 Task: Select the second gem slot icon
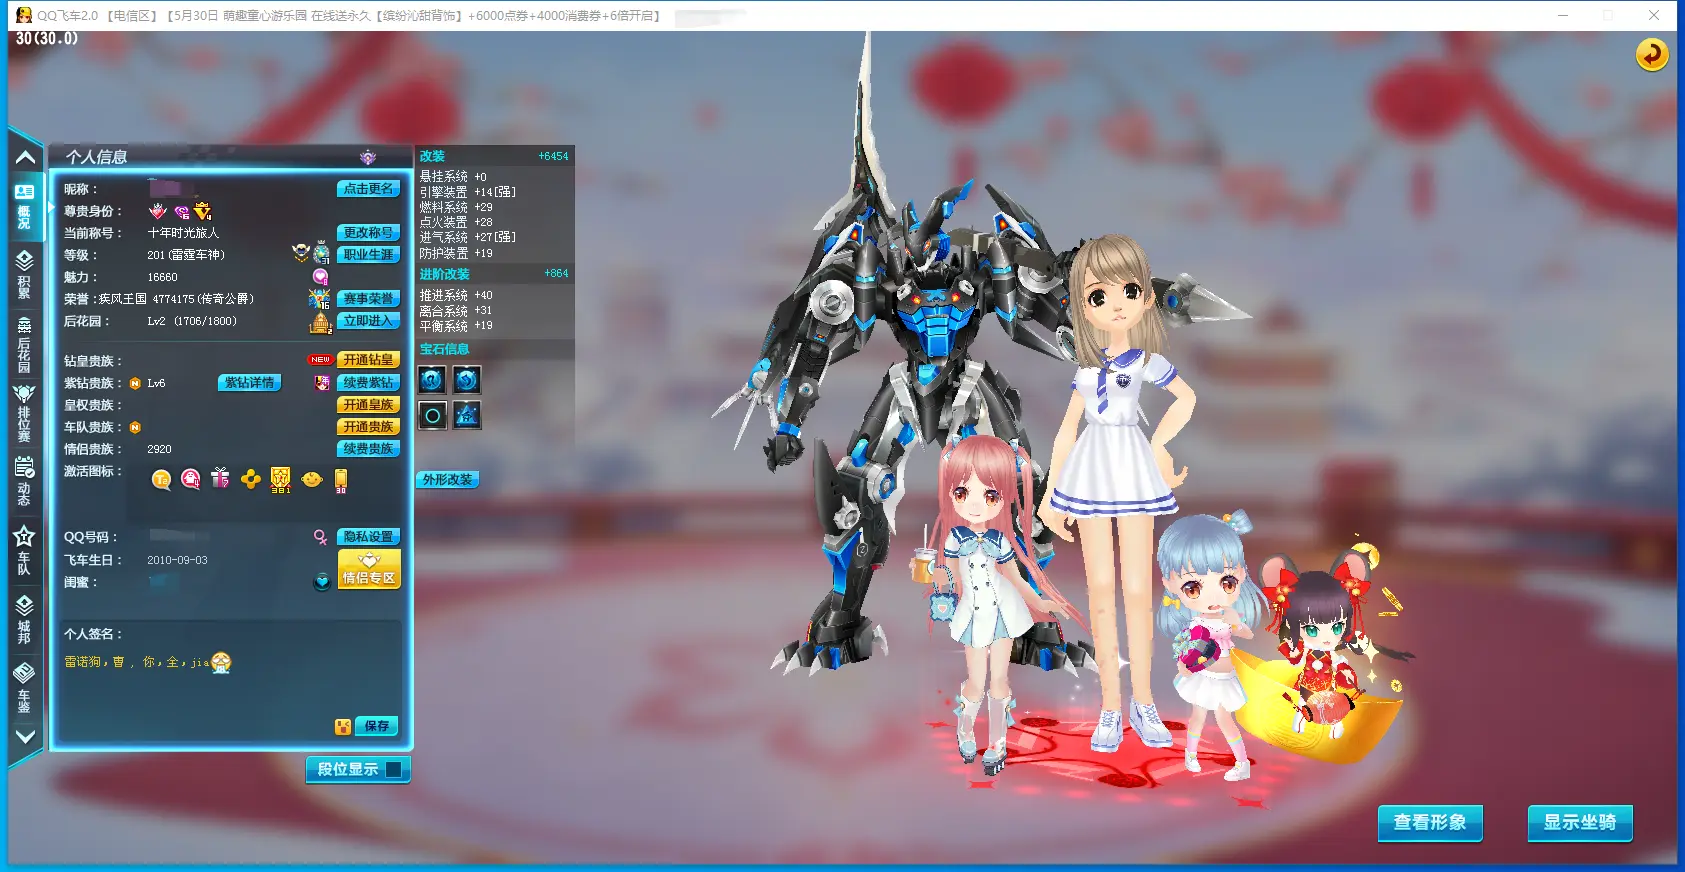point(466,380)
